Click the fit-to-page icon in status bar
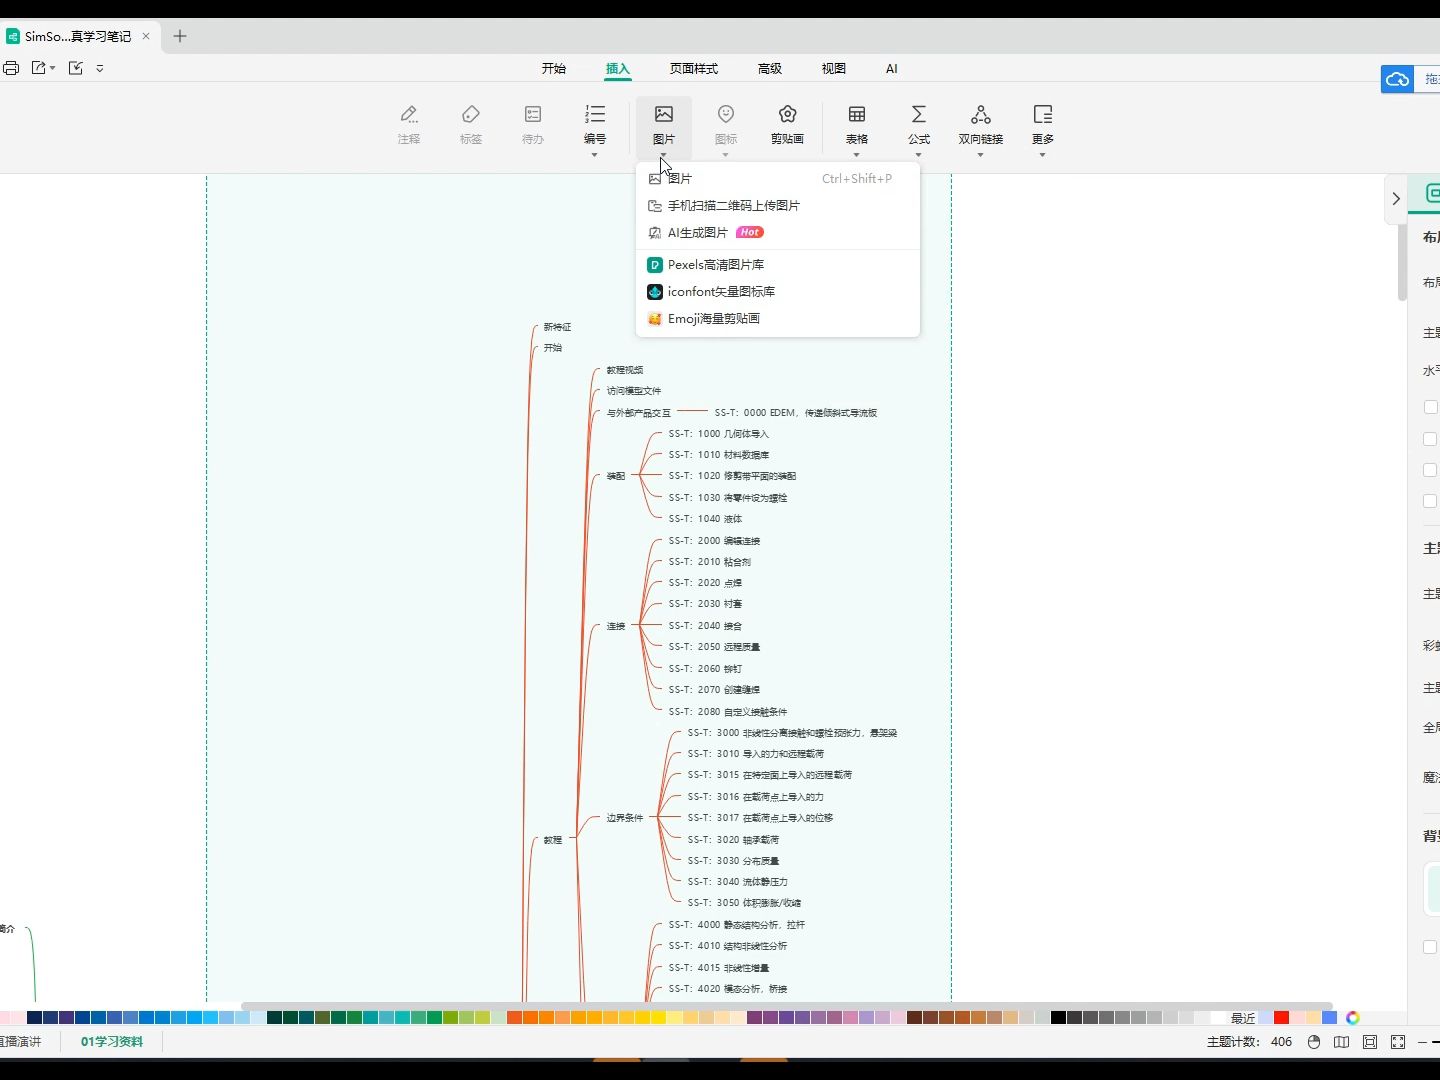 pyautogui.click(x=1370, y=1042)
